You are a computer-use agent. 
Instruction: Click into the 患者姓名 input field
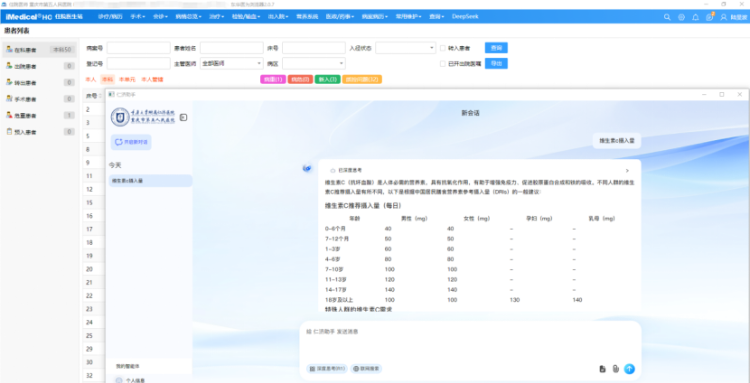pyautogui.click(x=232, y=48)
